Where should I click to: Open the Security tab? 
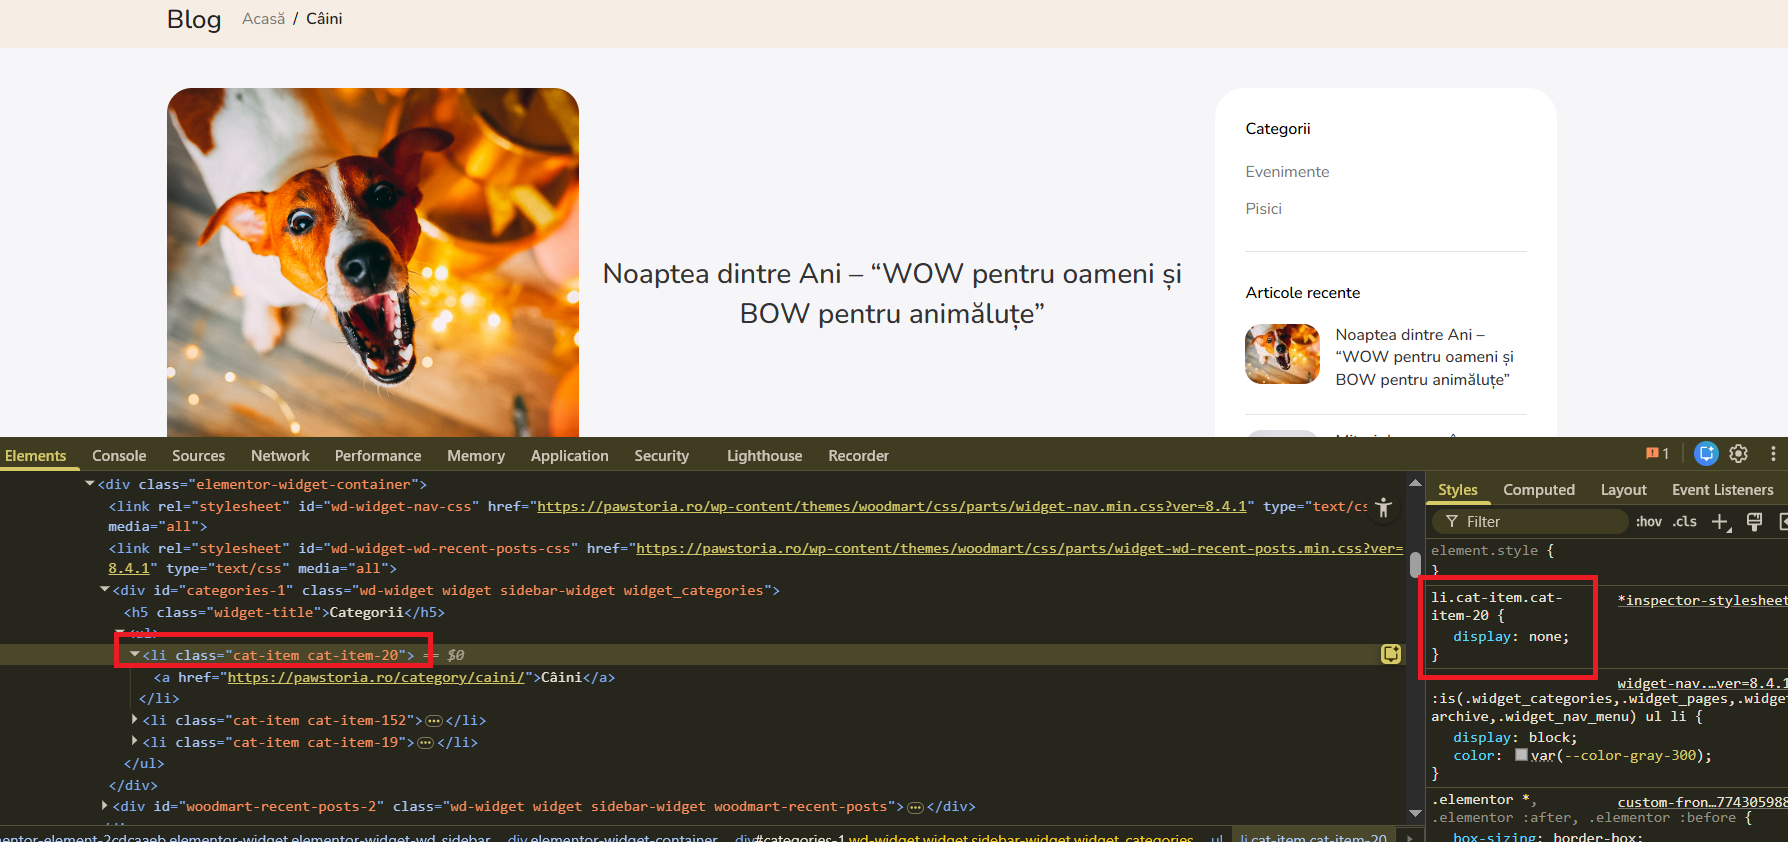point(662,456)
